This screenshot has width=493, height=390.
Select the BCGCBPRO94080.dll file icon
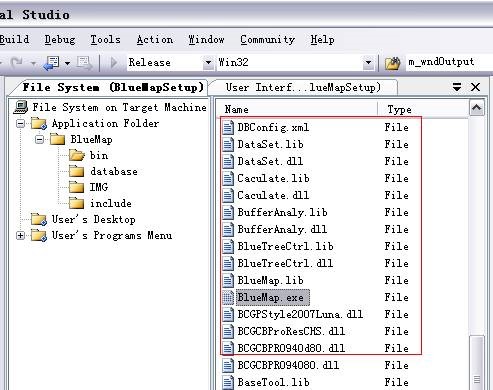click(x=228, y=366)
